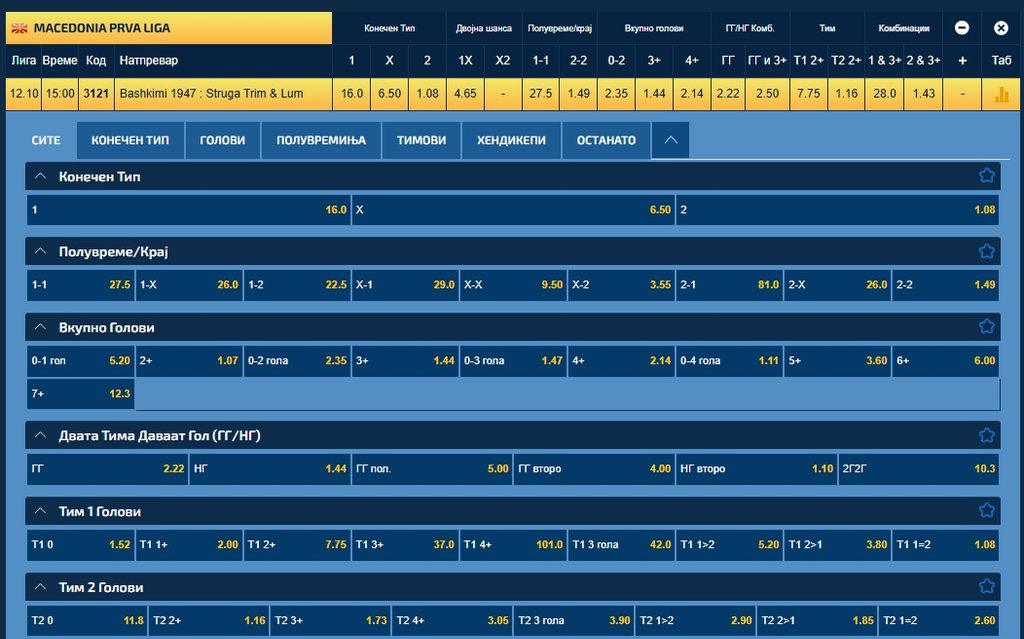The width and height of the screenshot is (1024, 639).
Task: Collapse the Тим 2 Голови section
Action: (40, 587)
